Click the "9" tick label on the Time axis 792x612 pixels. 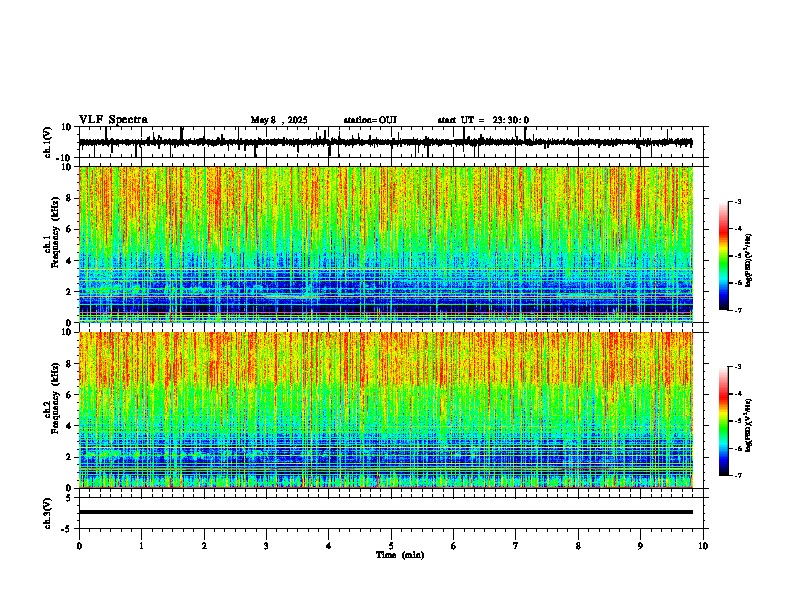click(640, 546)
